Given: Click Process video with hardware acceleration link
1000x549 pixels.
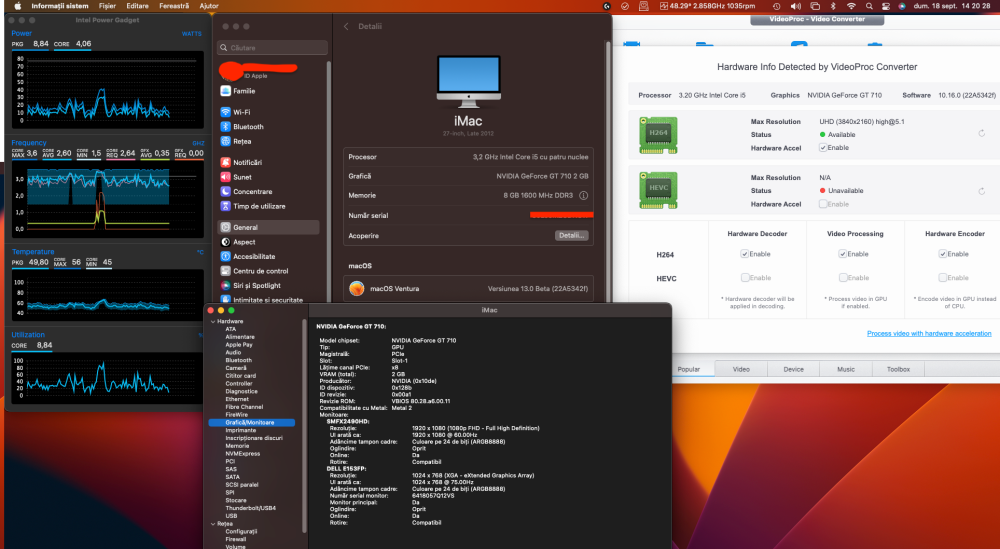Looking at the screenshot, I should [929, 333].
